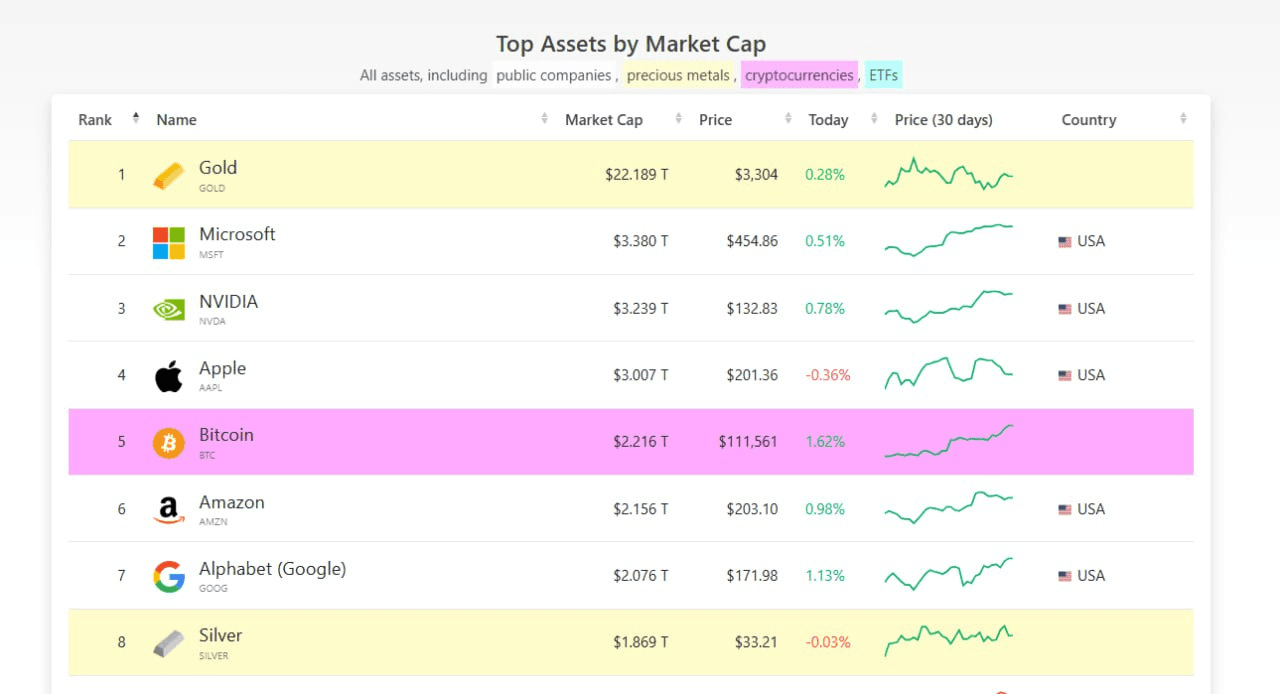
Task: Click the Gold bar icon
Action: point(169,176)
